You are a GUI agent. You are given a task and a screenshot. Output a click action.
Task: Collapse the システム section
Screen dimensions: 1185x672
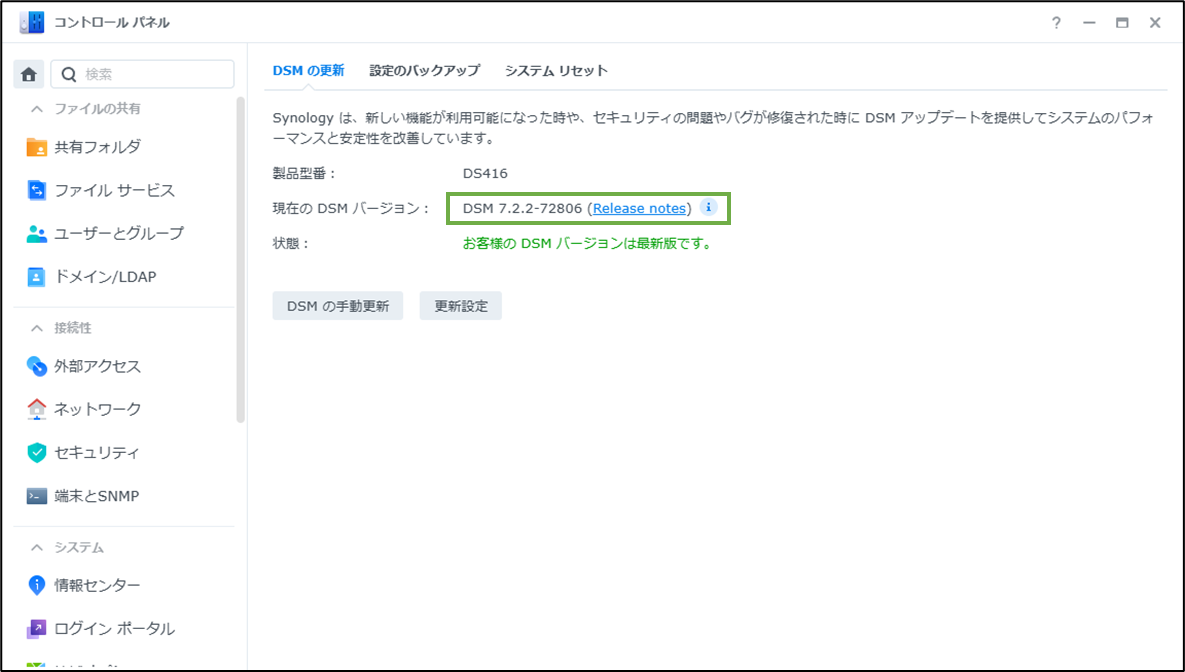(x=36, y=547)
